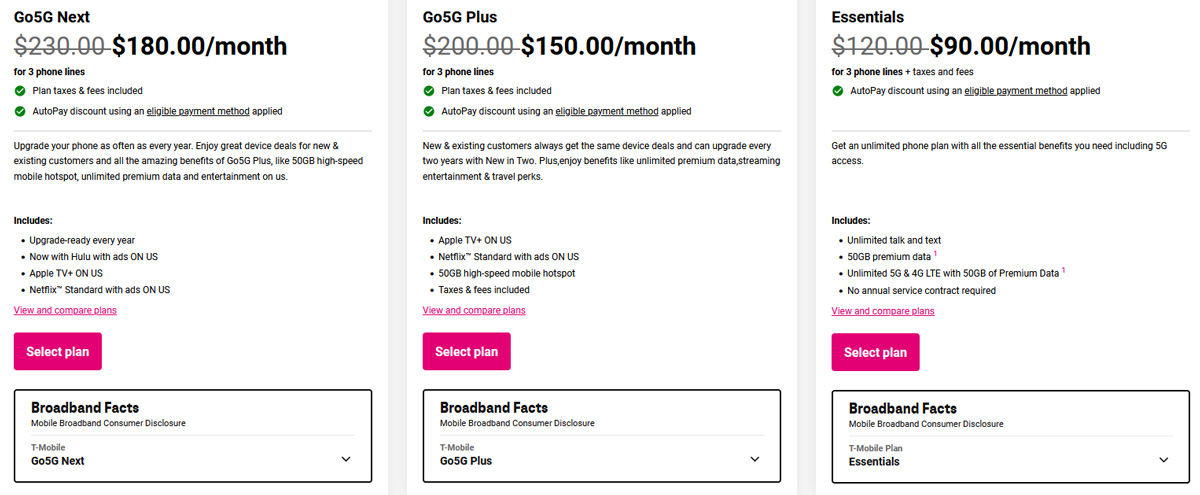Viewport: 1200px width, 495px height.
Task: Click green checkmark beside Go5G Plus taxes included
Action: (429, 91)
